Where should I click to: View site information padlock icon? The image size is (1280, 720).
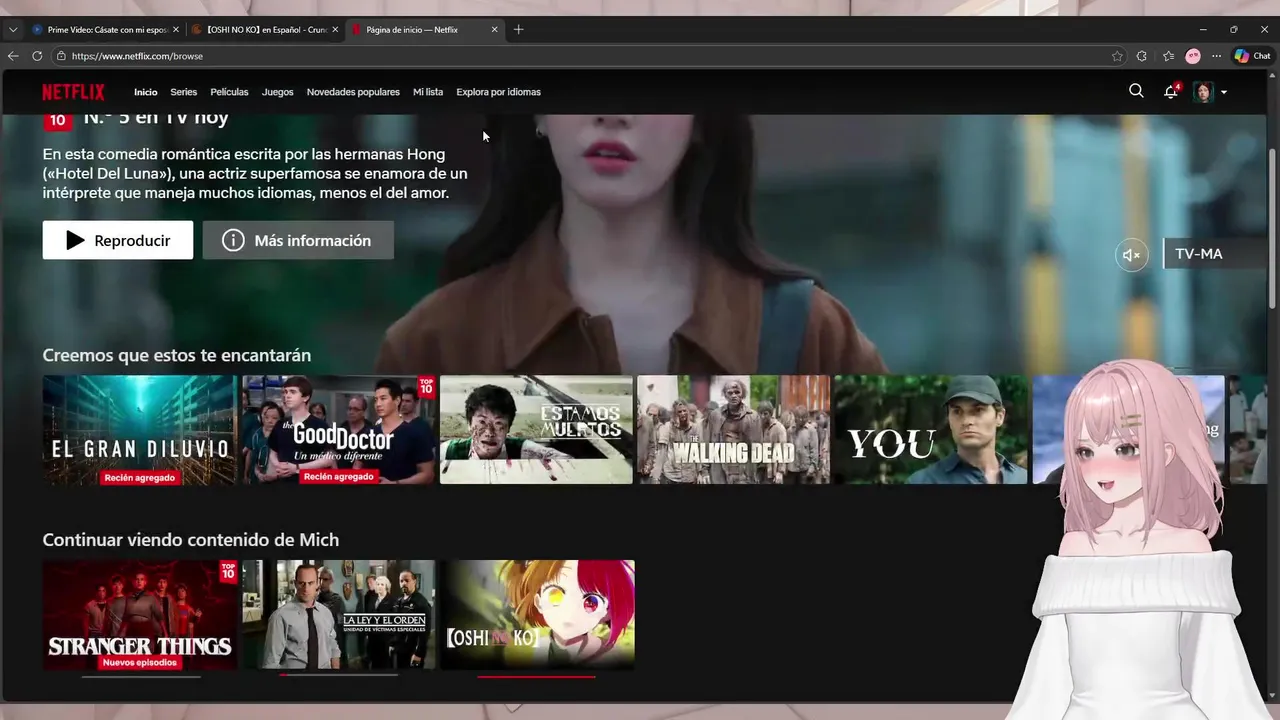[61, 57]
